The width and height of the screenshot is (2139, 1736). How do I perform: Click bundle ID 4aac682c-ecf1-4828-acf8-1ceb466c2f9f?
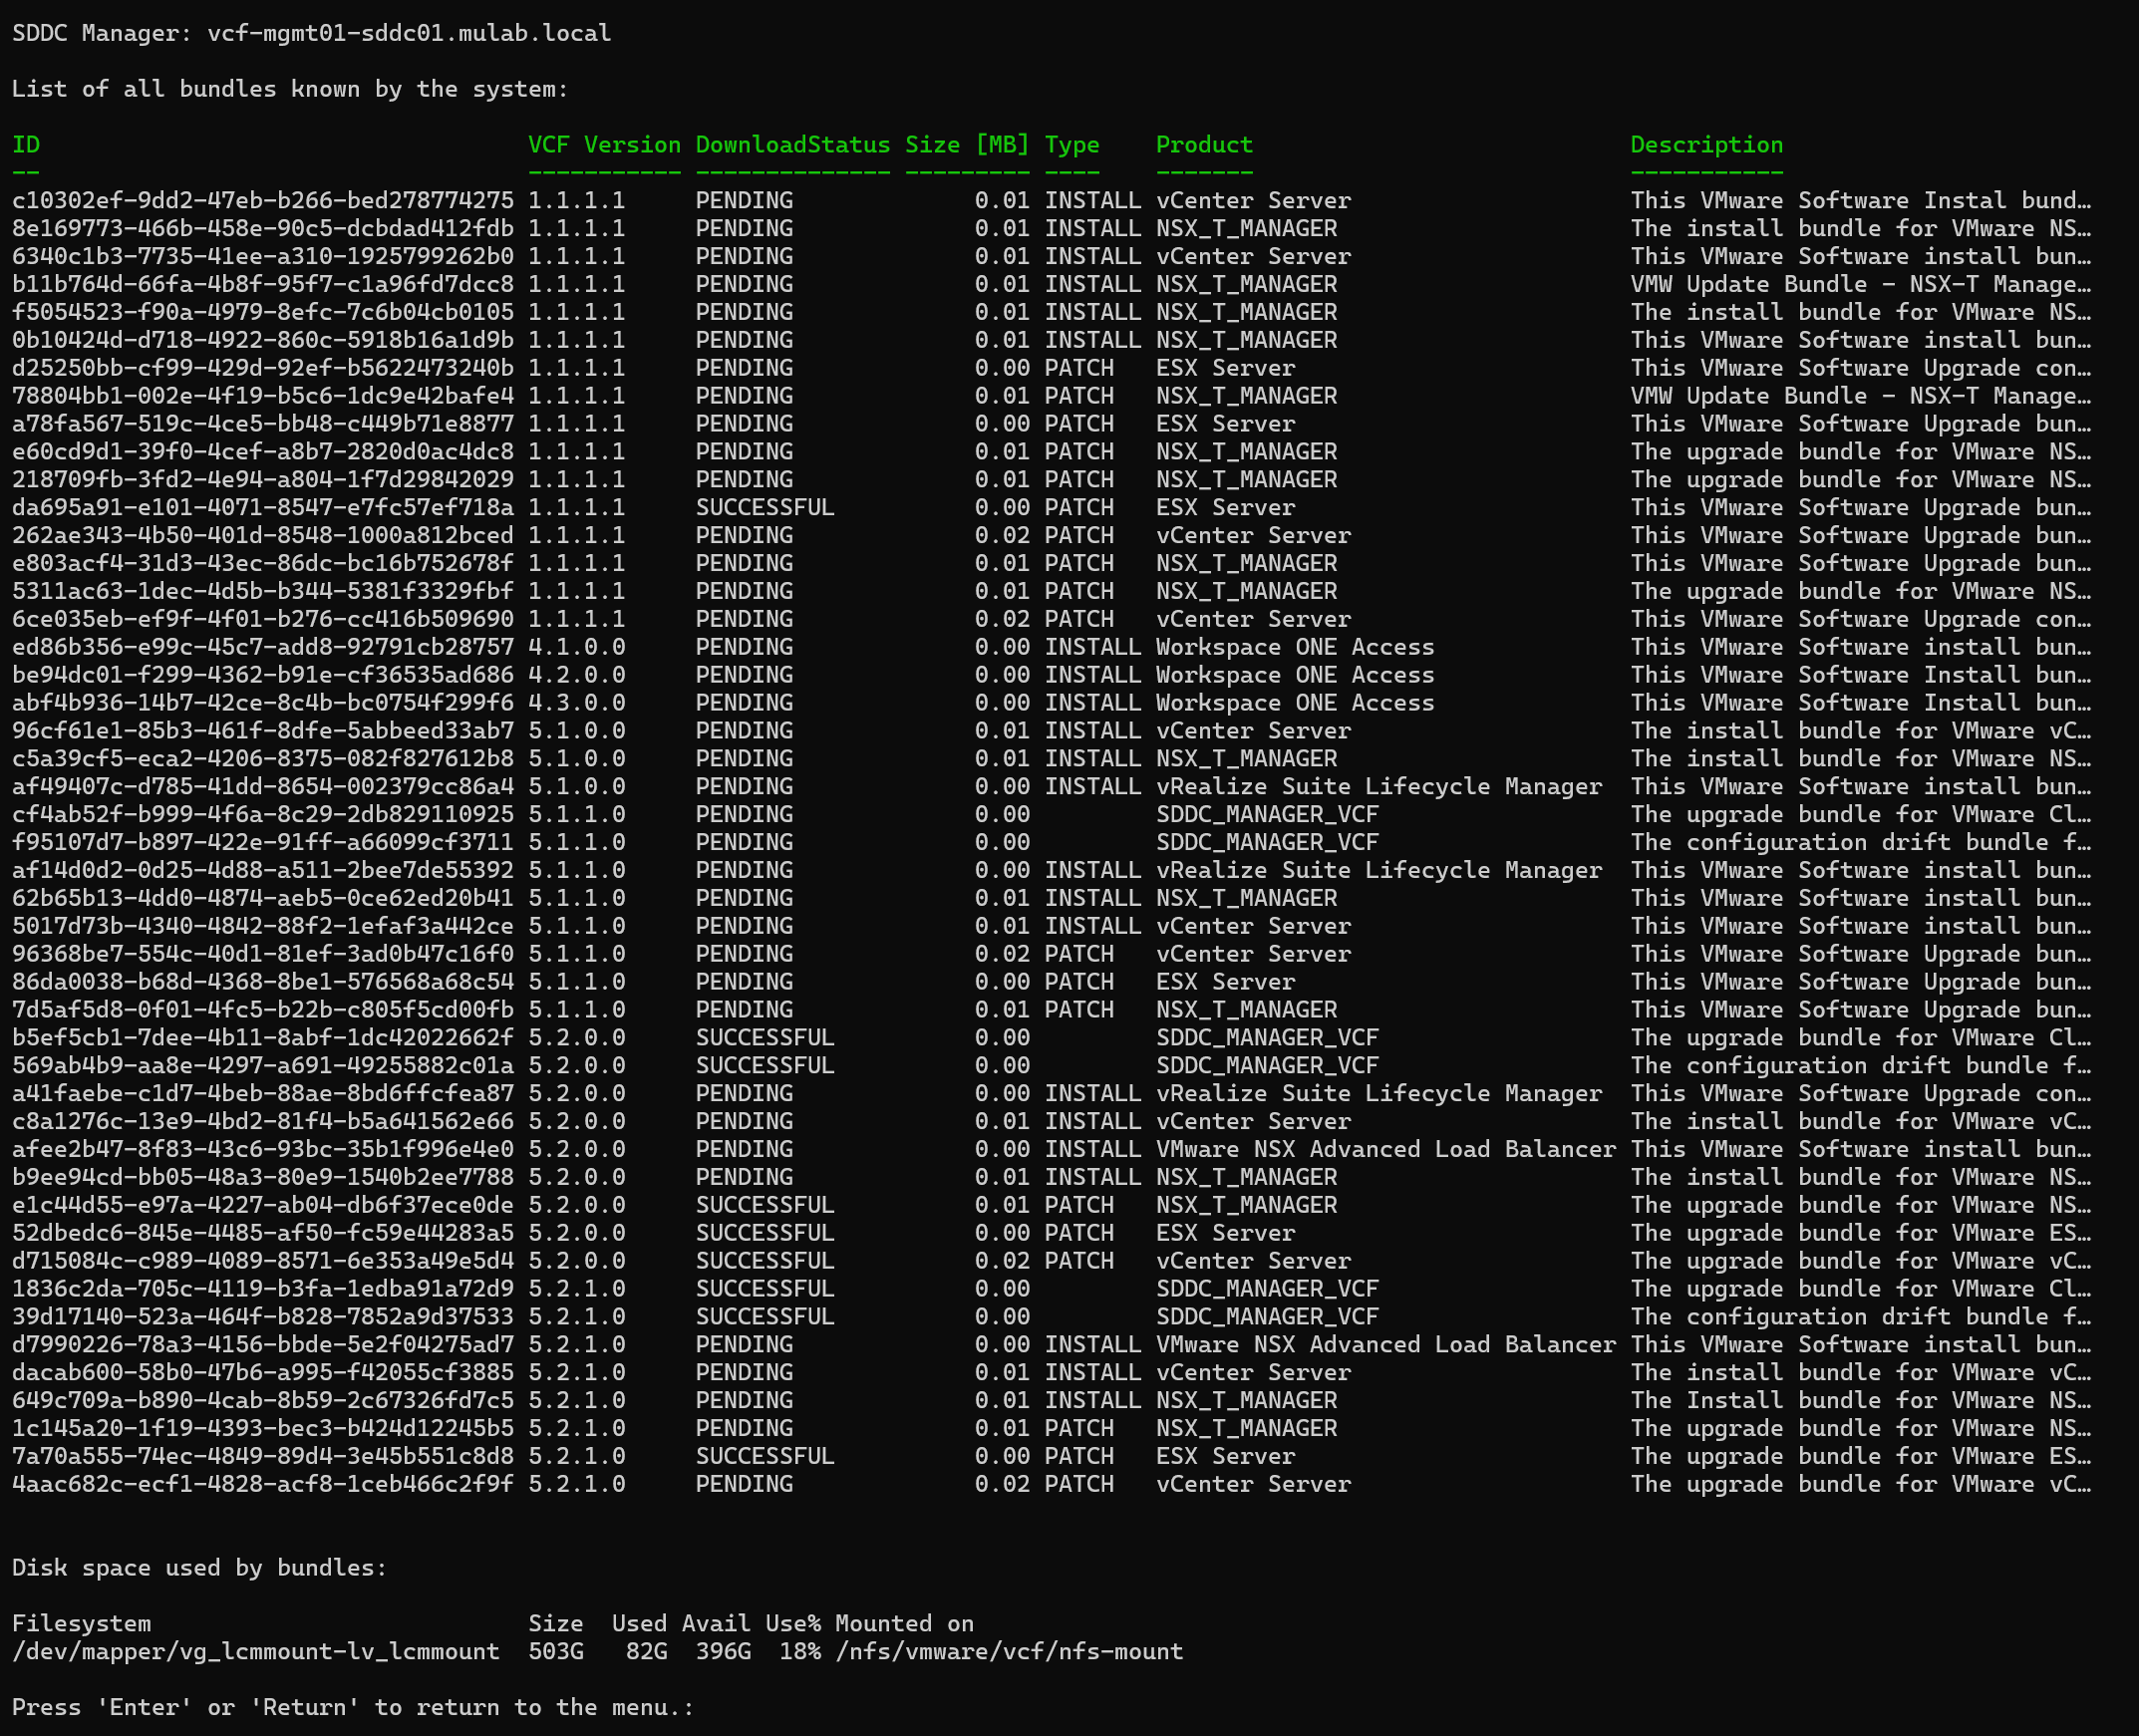point(262,1484)
